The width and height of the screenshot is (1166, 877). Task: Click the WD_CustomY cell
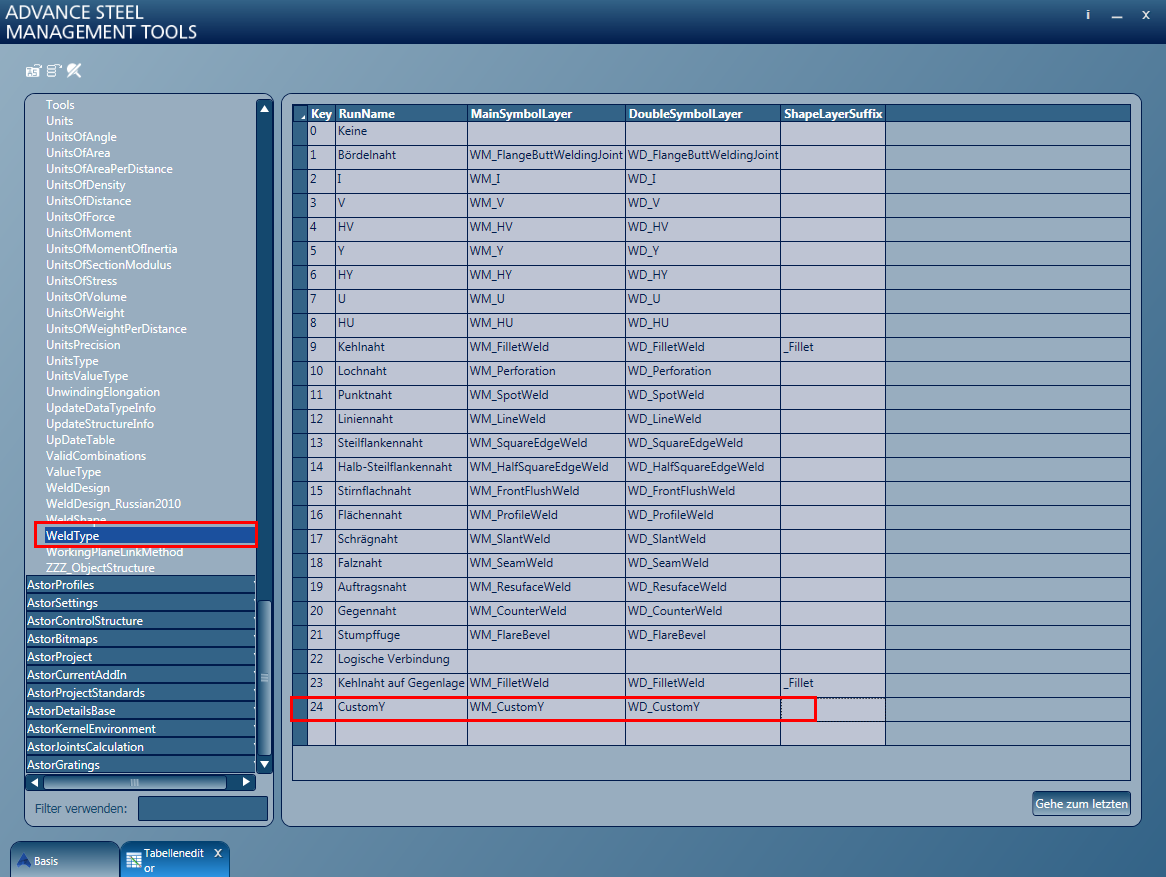coord(703,707)
